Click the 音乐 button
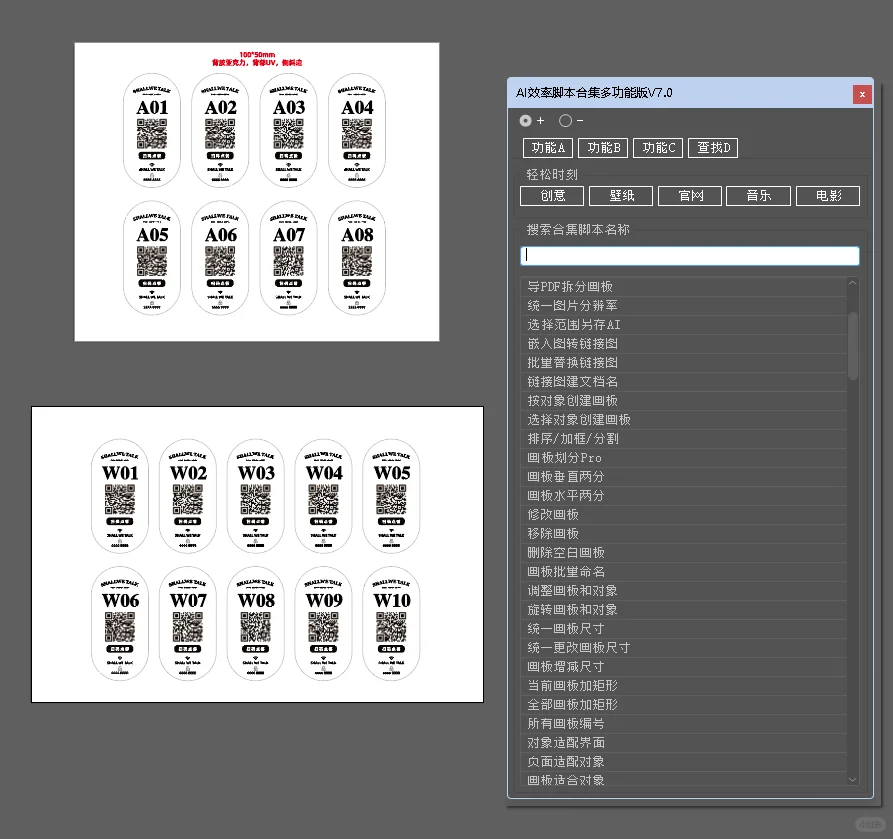Image resolution: width=893 pixels, height=839 pixels. coord(758,196)
